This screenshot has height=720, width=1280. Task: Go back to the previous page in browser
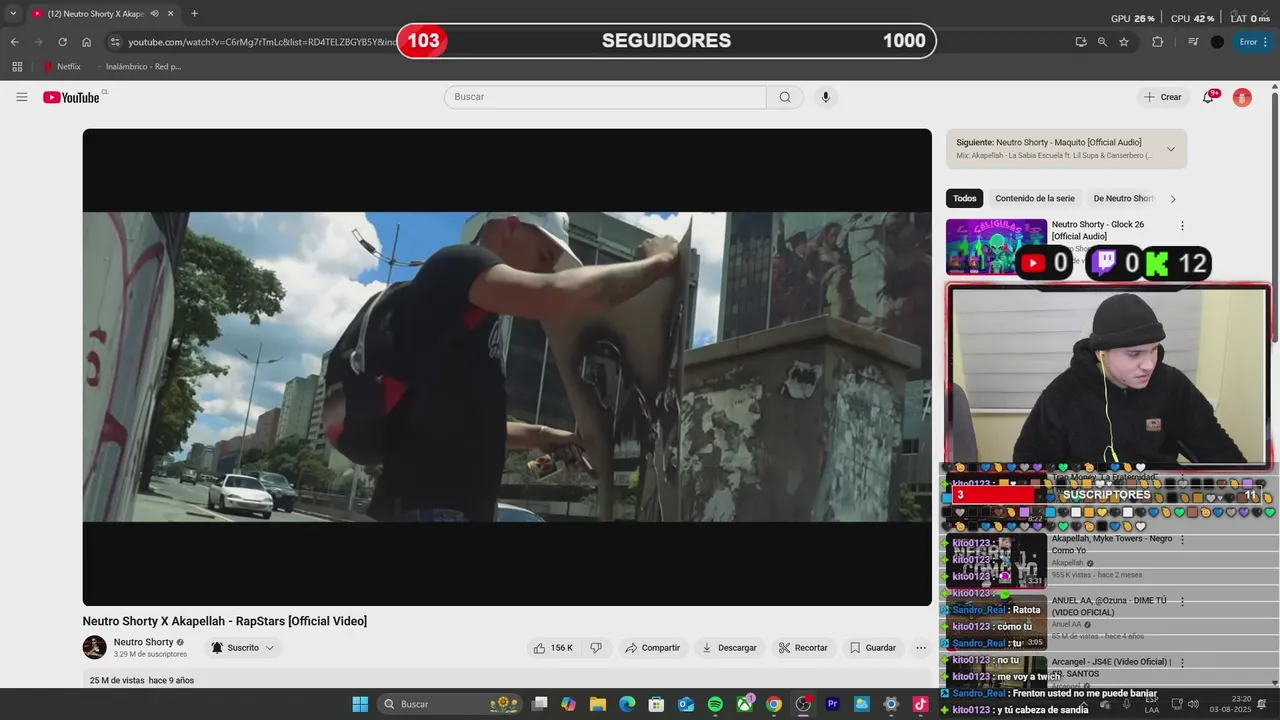(14, 42)
